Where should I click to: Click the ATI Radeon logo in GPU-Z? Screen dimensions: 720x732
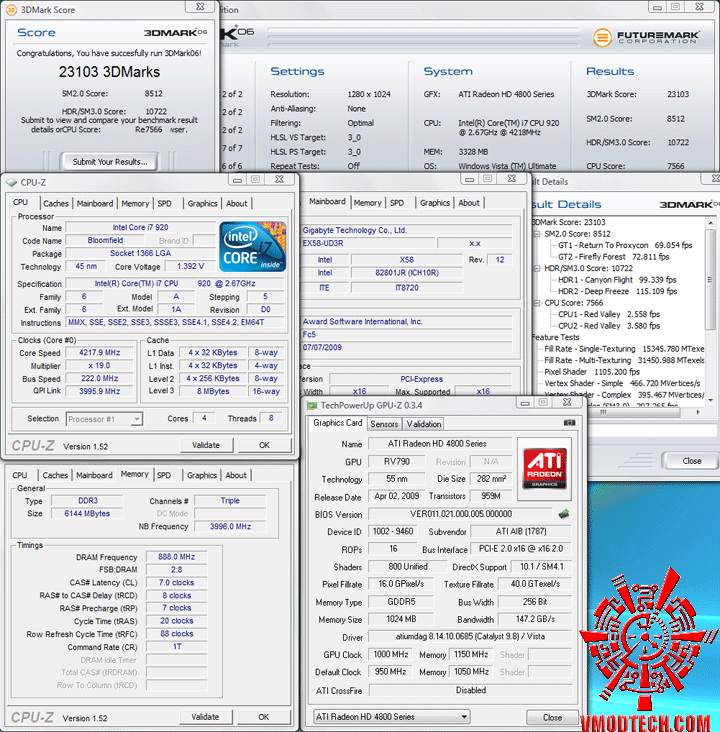pyautogui.click(x=544, y=468)
